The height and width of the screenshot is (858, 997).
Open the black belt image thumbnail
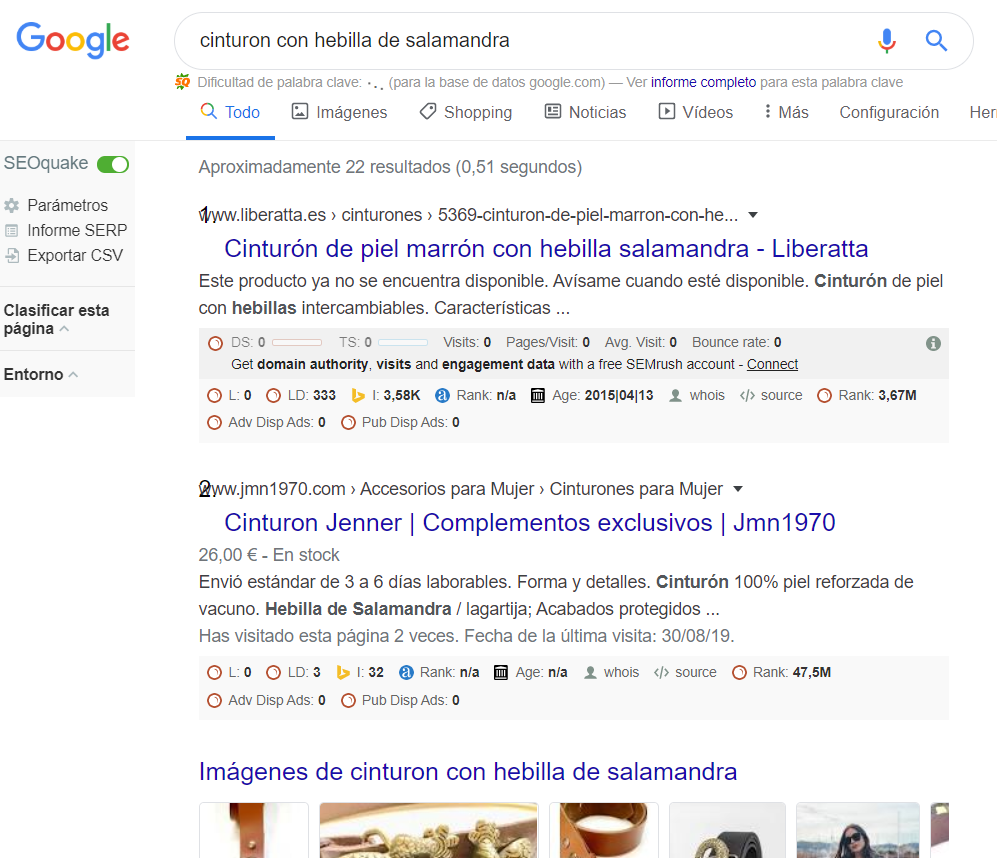(x=727, y=830)
